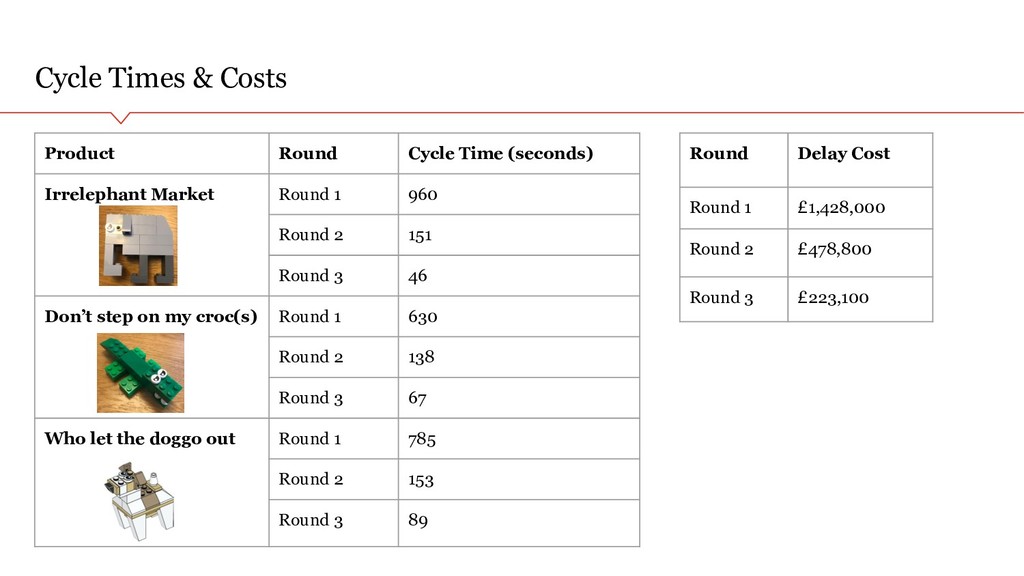The width and height of the screenshot is (1024, 576).
Task: Click the Don't step on my croc(s) label
Action: coord(151,317)
